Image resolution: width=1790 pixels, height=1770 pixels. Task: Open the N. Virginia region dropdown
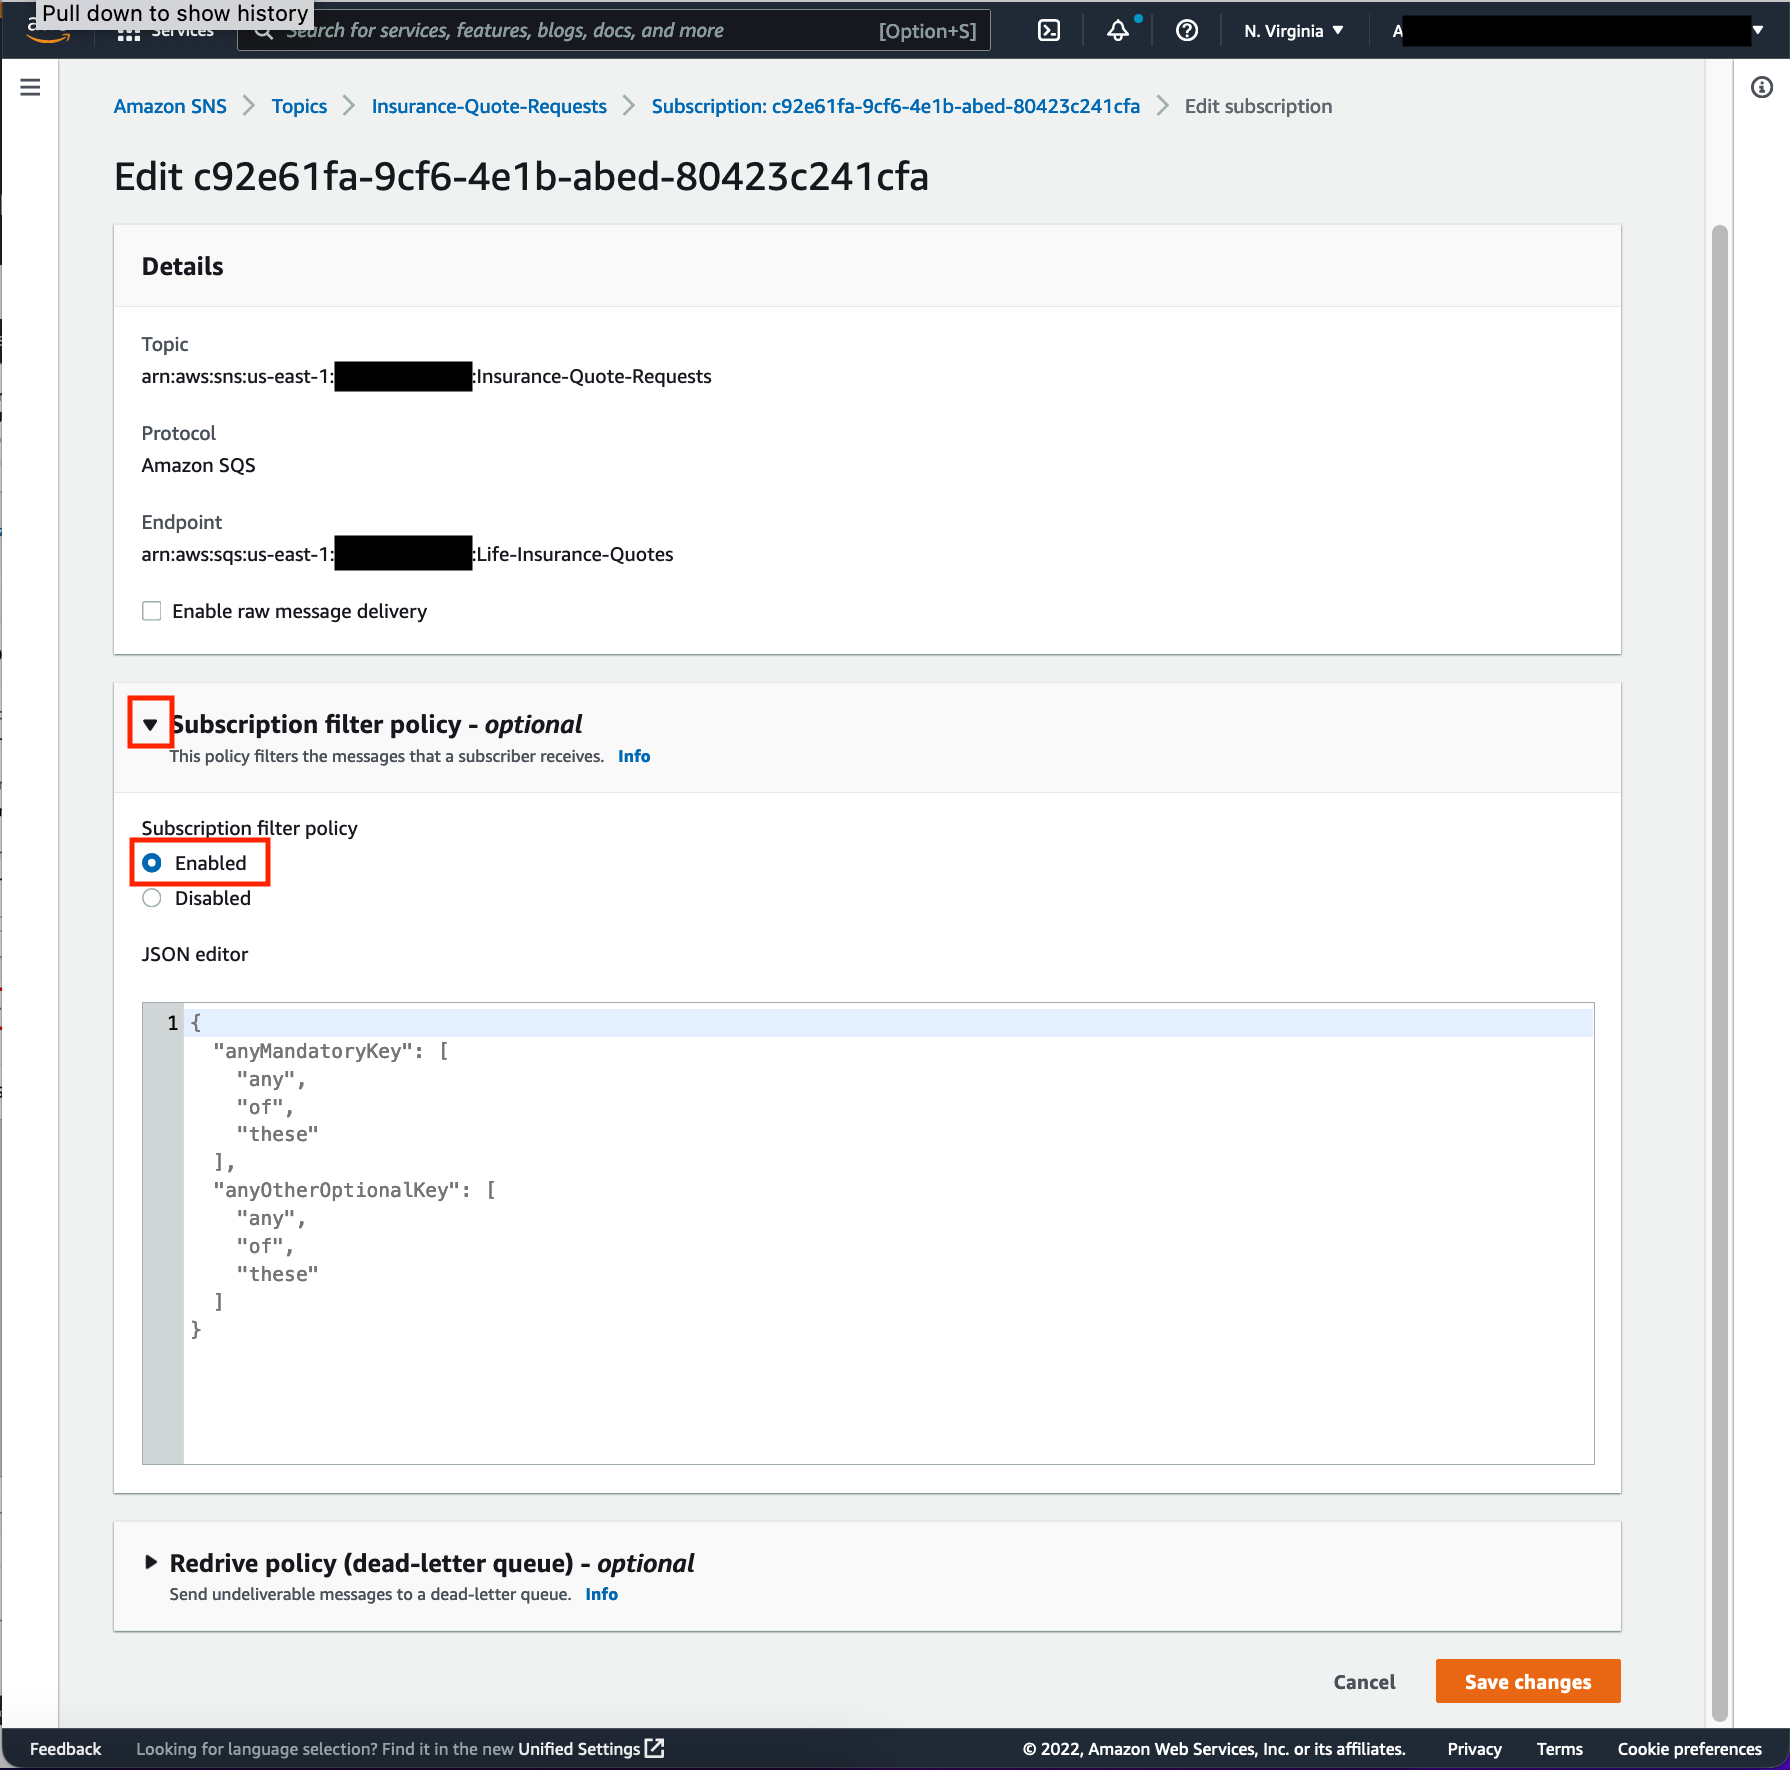[x=1293, y=31]
